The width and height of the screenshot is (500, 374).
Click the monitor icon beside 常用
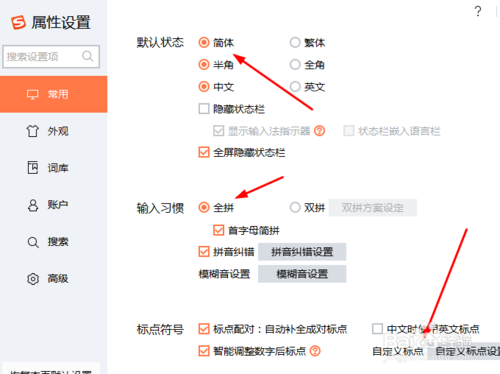point(33,94)
